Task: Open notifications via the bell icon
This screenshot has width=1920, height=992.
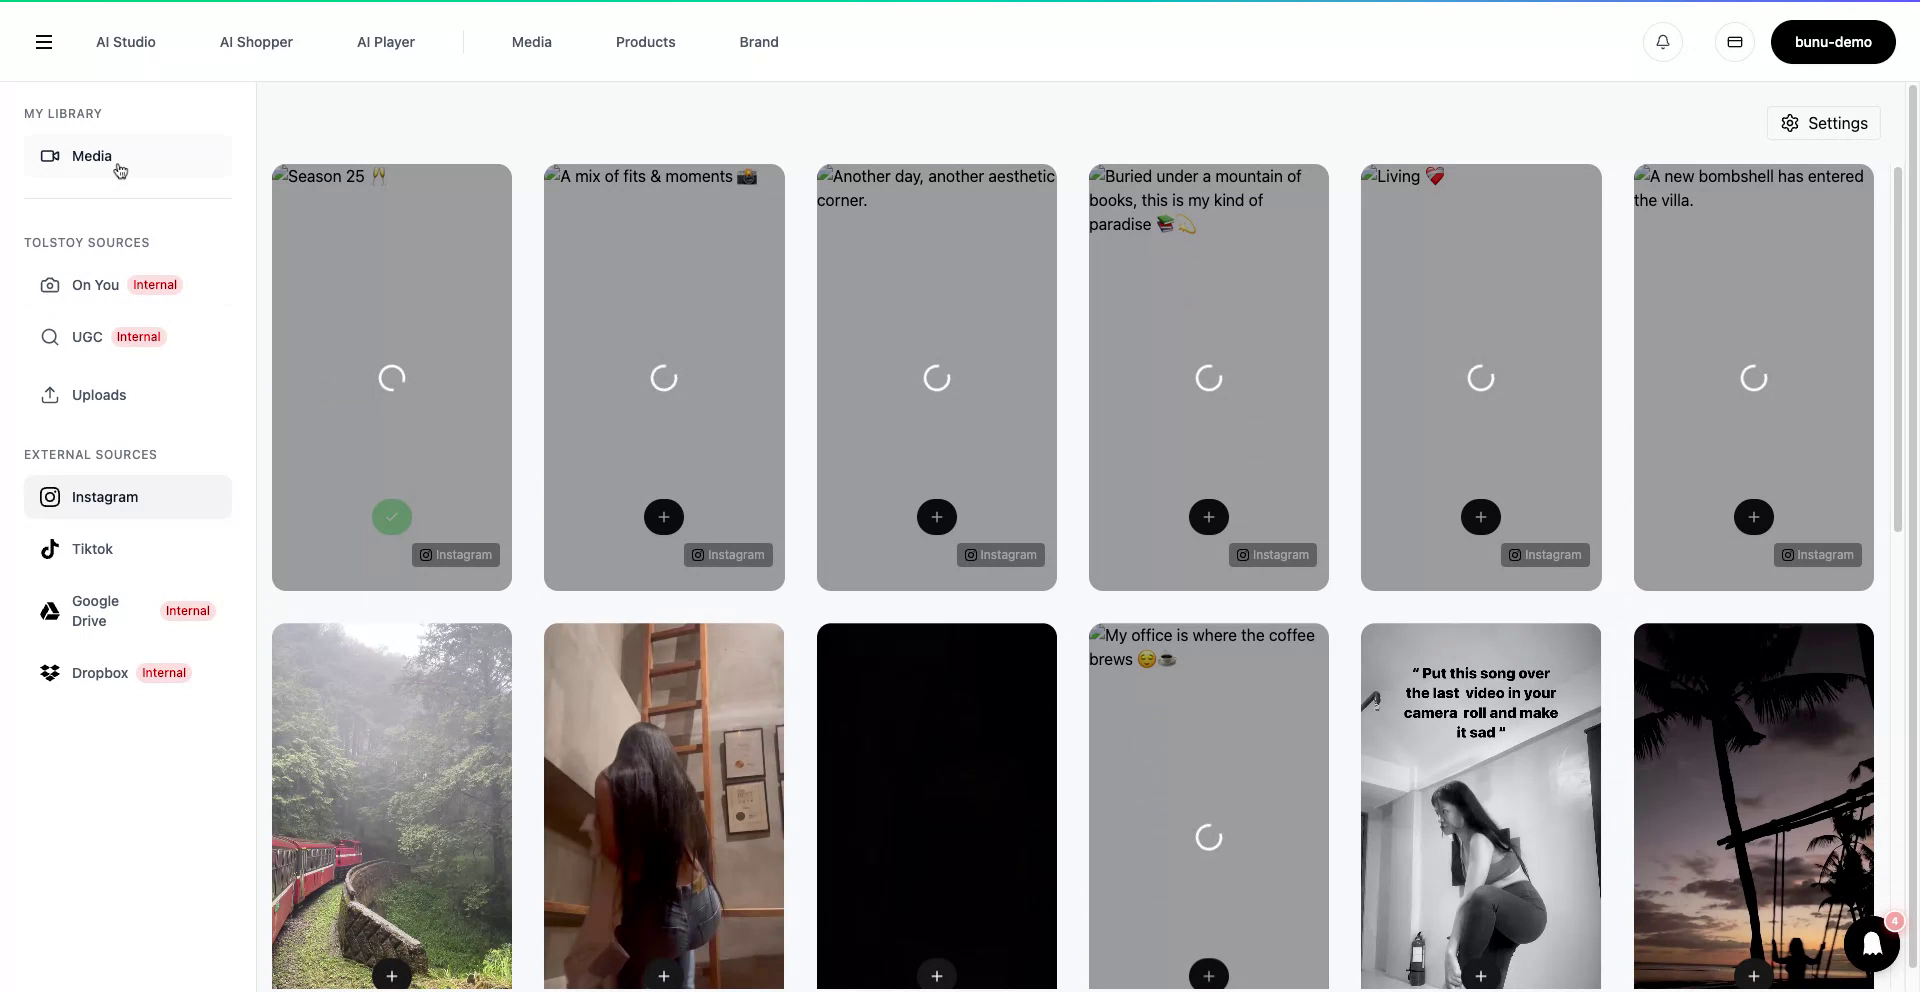Action: (1662, 42)
